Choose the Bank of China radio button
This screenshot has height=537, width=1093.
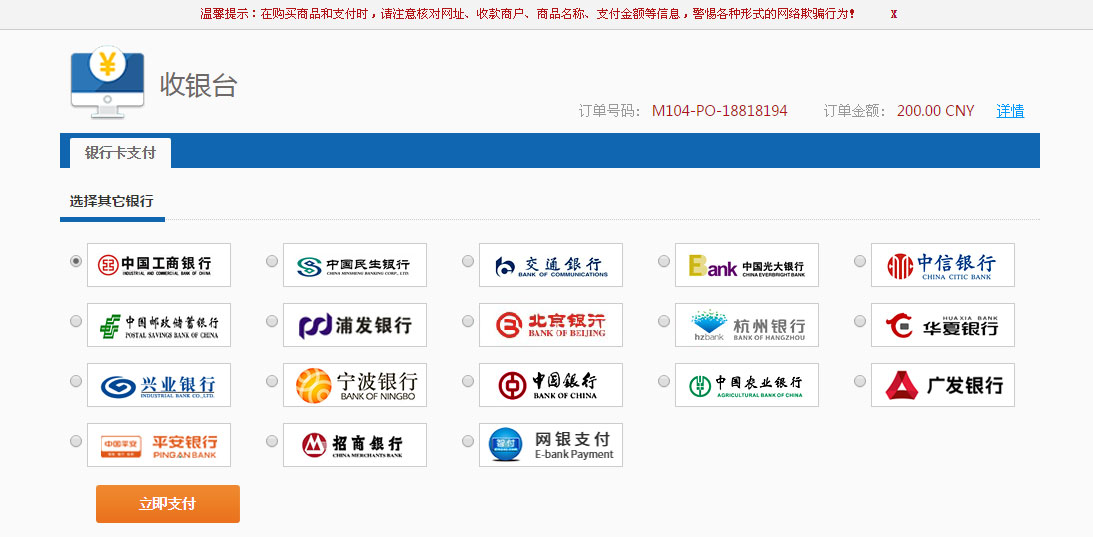pyautogui.click(x=468, y=381)
